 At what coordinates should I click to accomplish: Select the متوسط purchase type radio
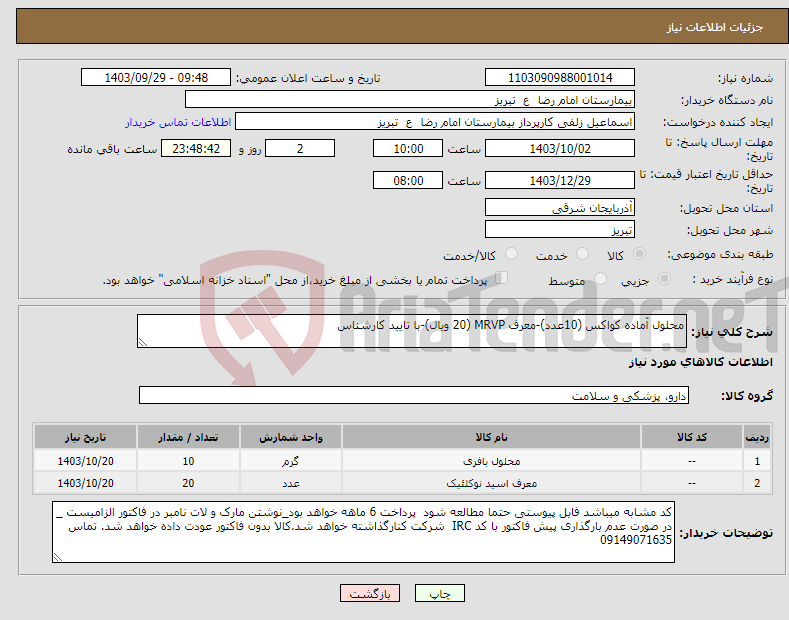pos(600,278)
